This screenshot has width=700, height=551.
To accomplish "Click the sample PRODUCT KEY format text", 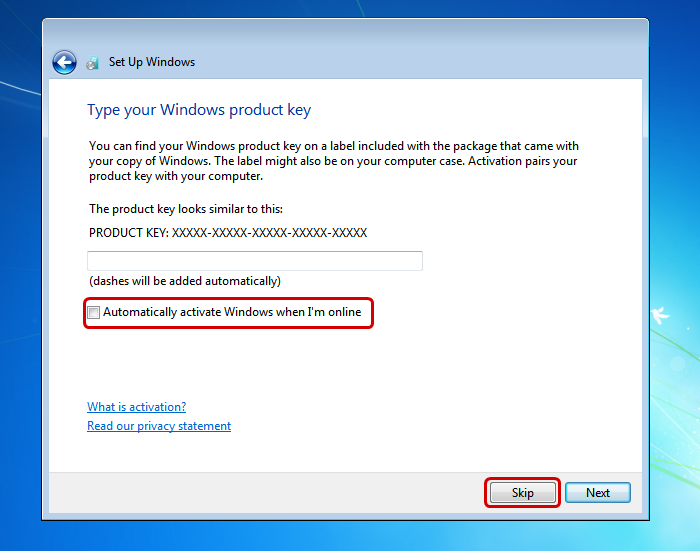I will click(228, 233).
